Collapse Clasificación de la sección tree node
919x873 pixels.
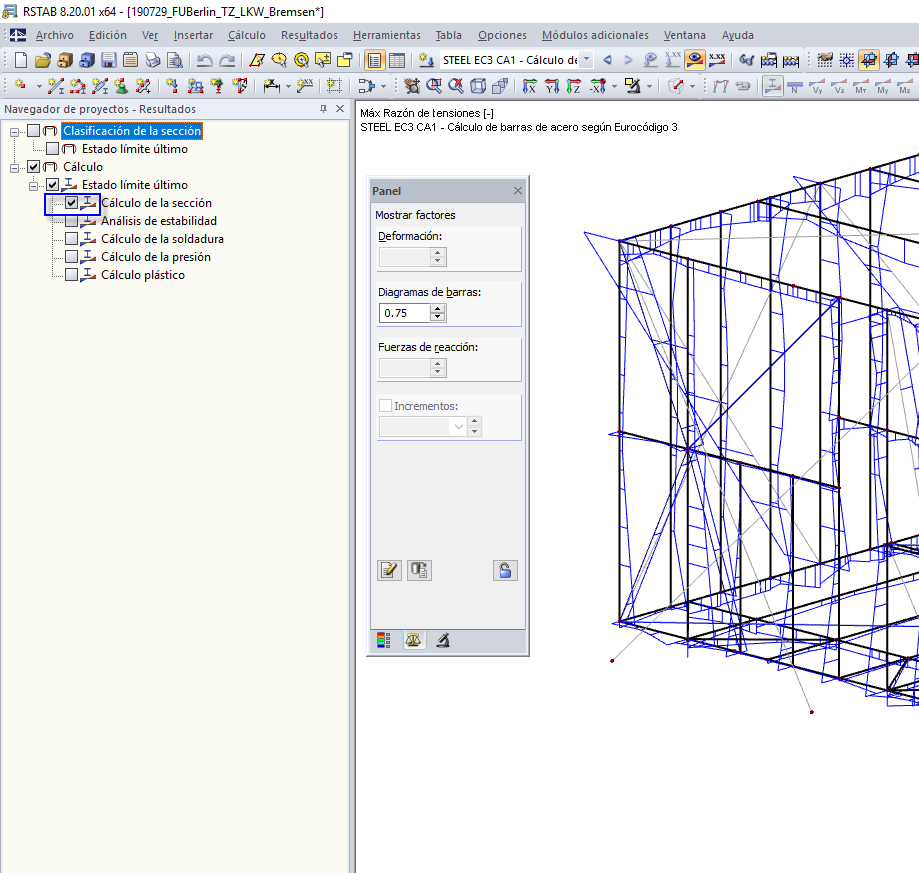(15, 132)
